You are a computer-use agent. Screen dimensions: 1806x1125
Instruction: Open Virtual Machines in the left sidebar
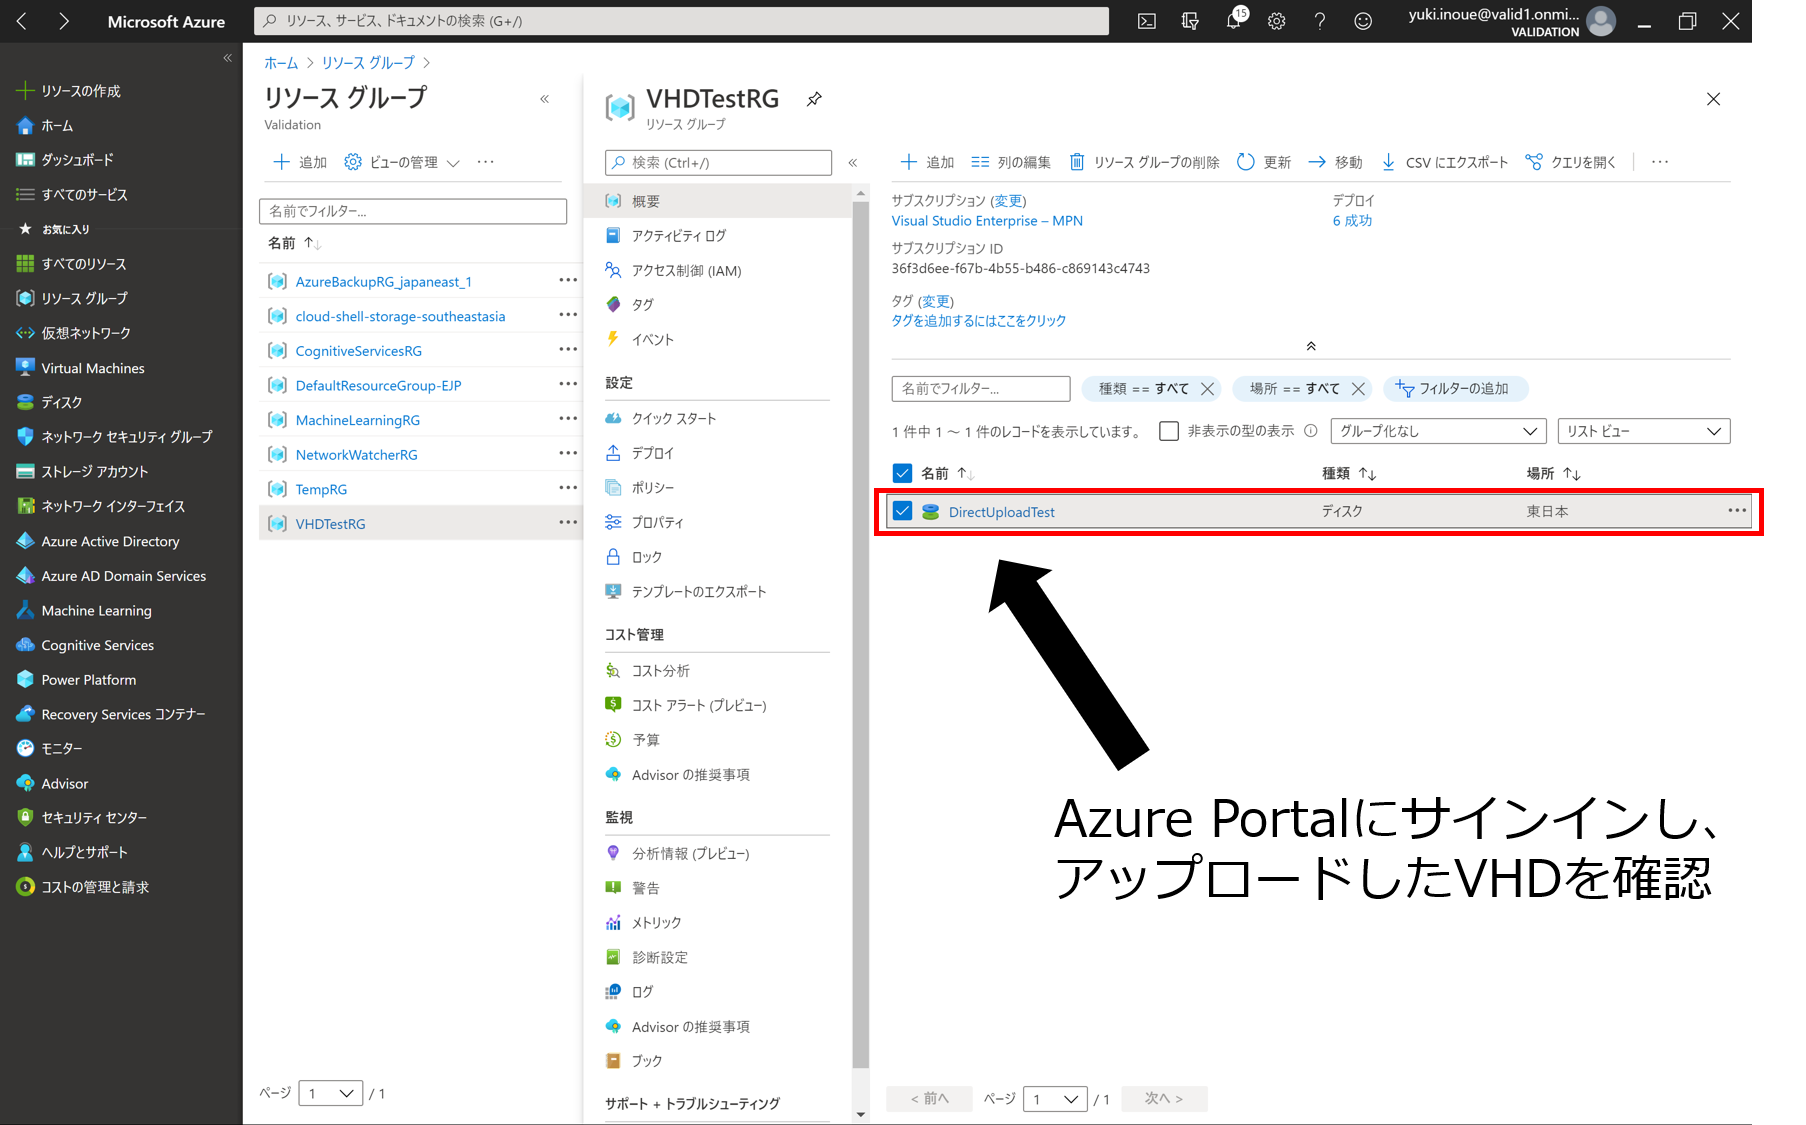pos(92,368)
